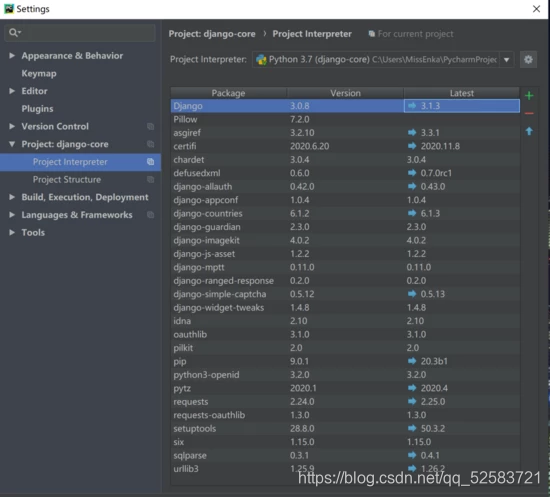Select the django-simple-captcha package row
The image size is (550, 497).
(x=345, y=294)
